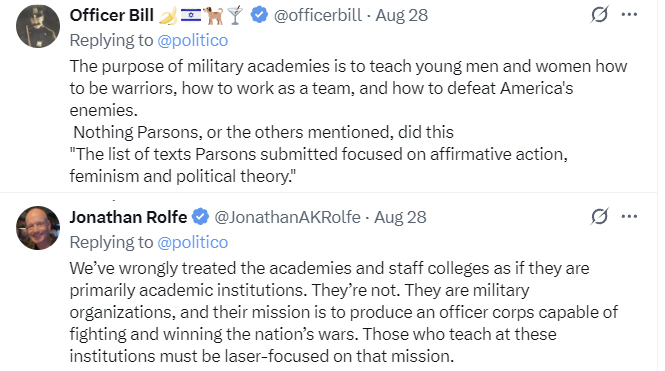This screenshot has width=665, height=371.
Task: Open the @officerbill handle link
Action: pyautogui.click(x=318, y=15)
